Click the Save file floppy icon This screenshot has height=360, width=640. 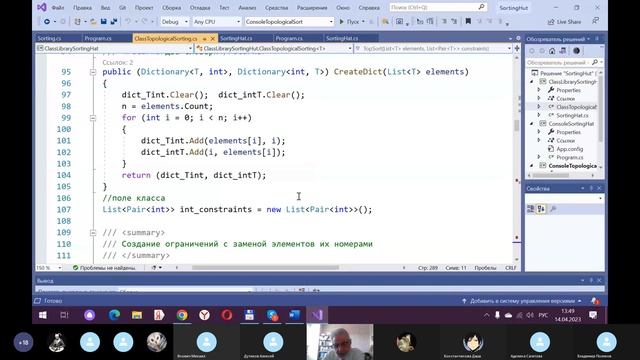104,22
